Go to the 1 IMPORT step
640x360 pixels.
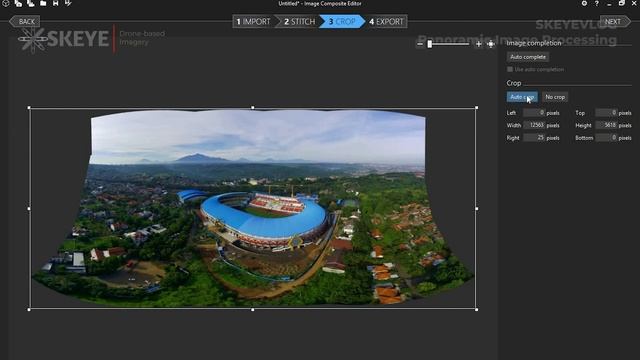coord(253,22)
